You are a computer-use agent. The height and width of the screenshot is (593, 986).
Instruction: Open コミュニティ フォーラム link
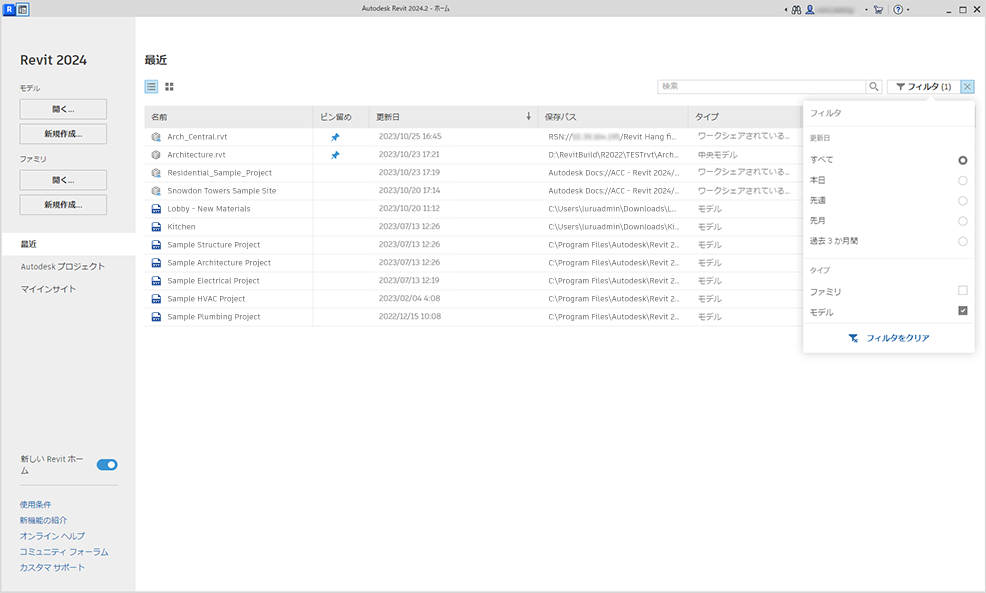pos(64,551)
